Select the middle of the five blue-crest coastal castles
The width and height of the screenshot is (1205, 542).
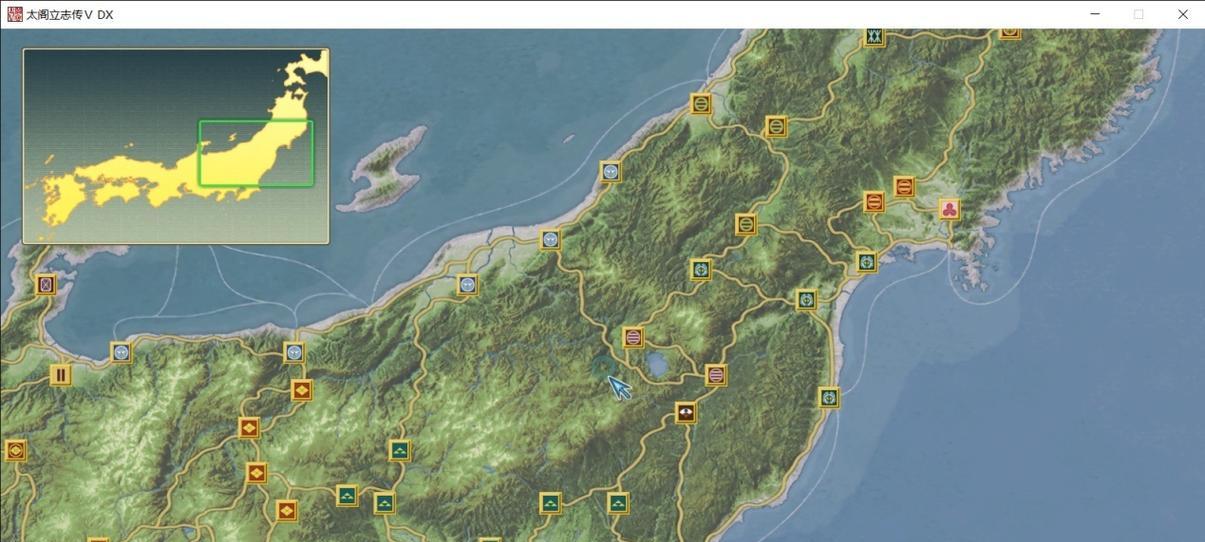tap(467, 285)
